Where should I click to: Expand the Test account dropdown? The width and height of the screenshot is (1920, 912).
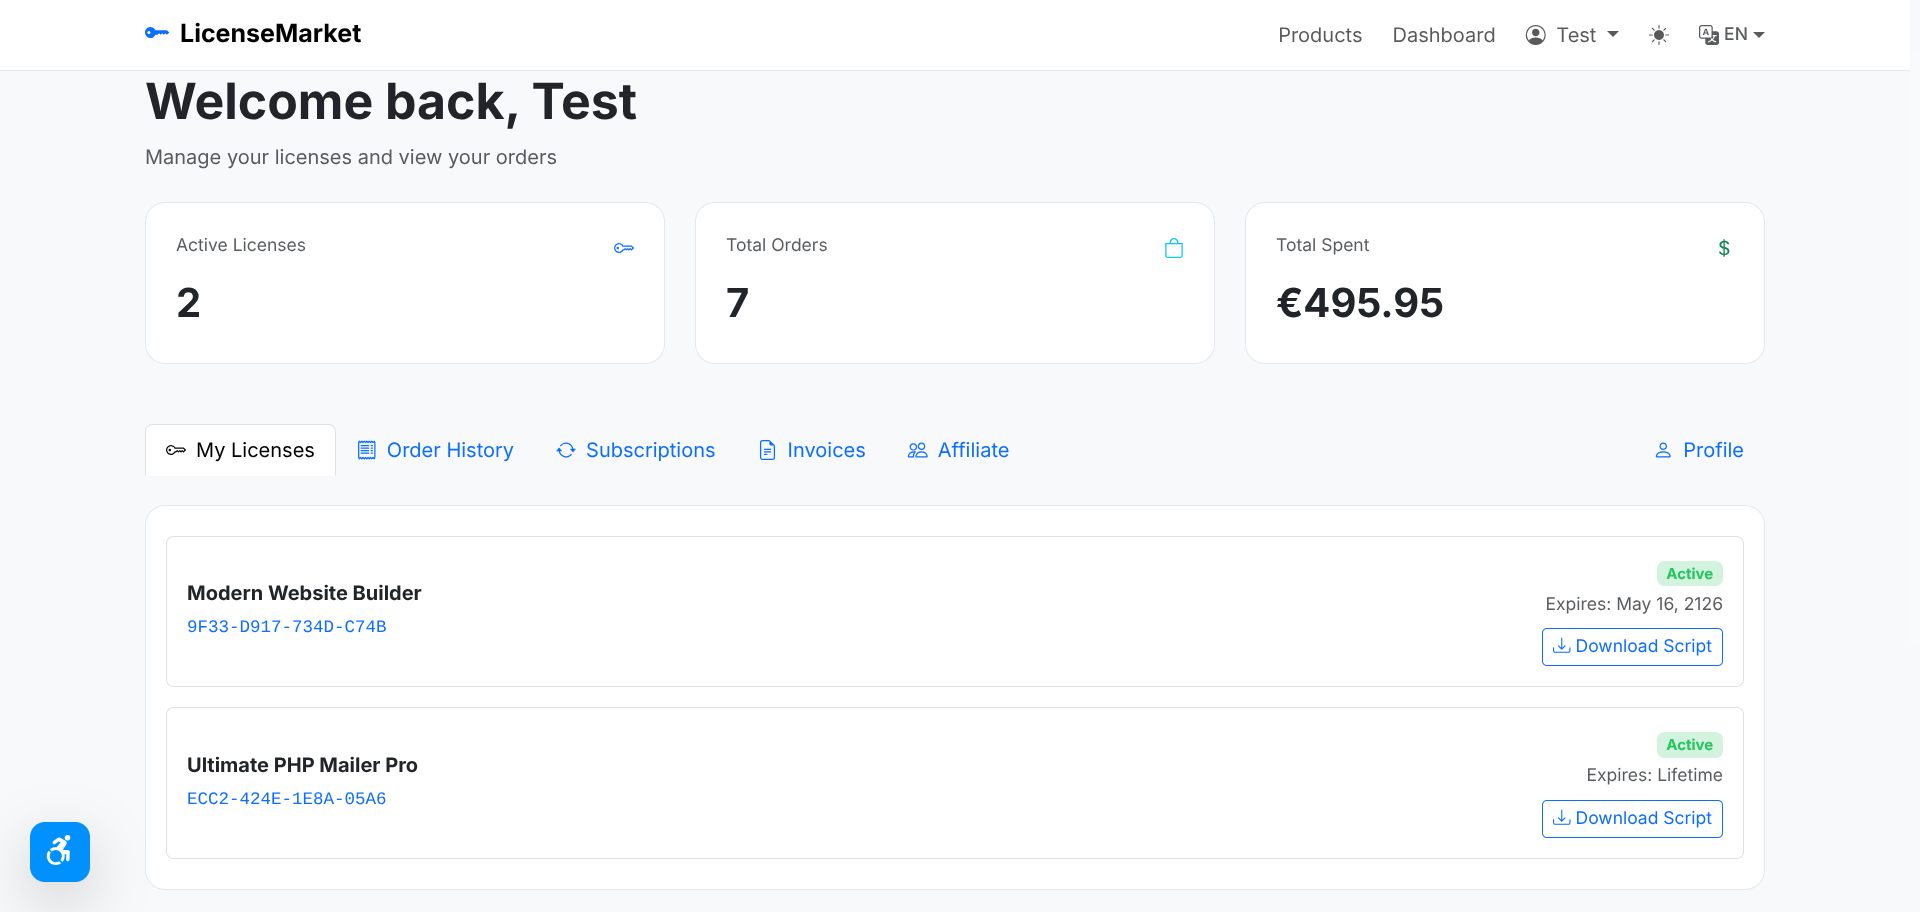point(1572,35)
